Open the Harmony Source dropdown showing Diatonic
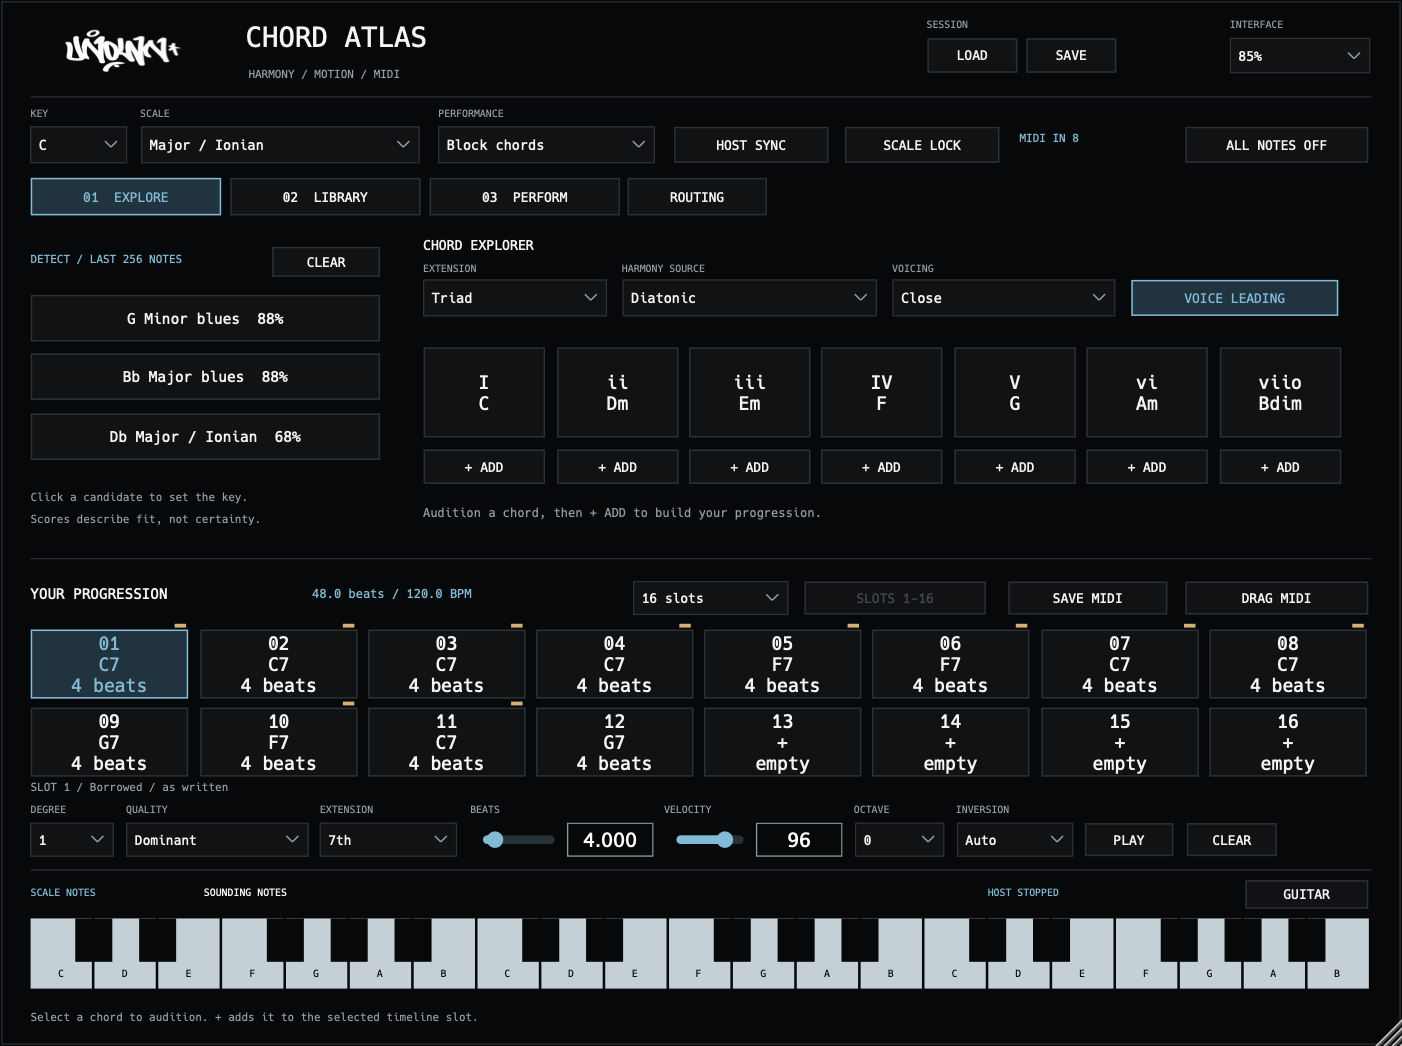The image size is (1402, 1046). click(749, 298)
